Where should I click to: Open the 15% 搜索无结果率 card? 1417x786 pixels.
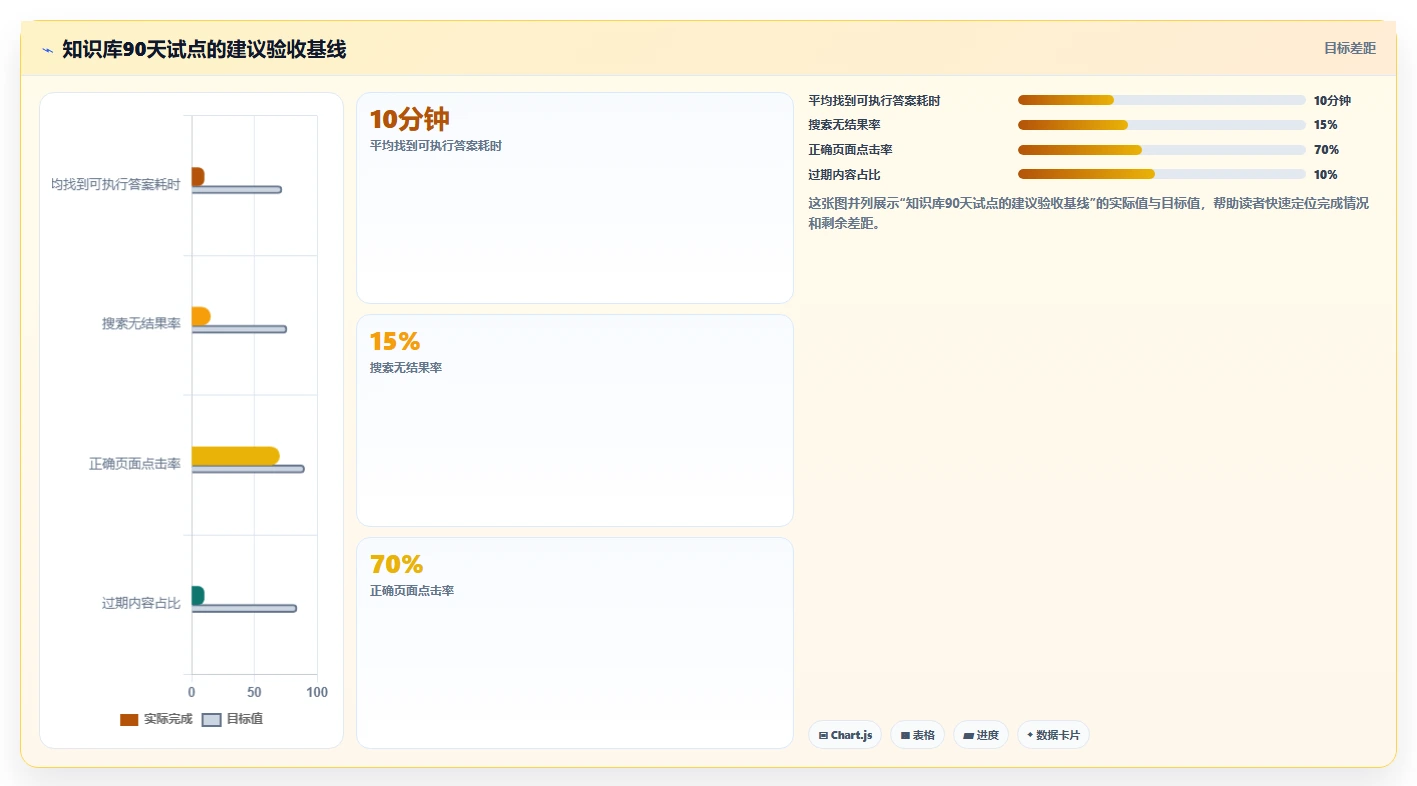[575, 421]
